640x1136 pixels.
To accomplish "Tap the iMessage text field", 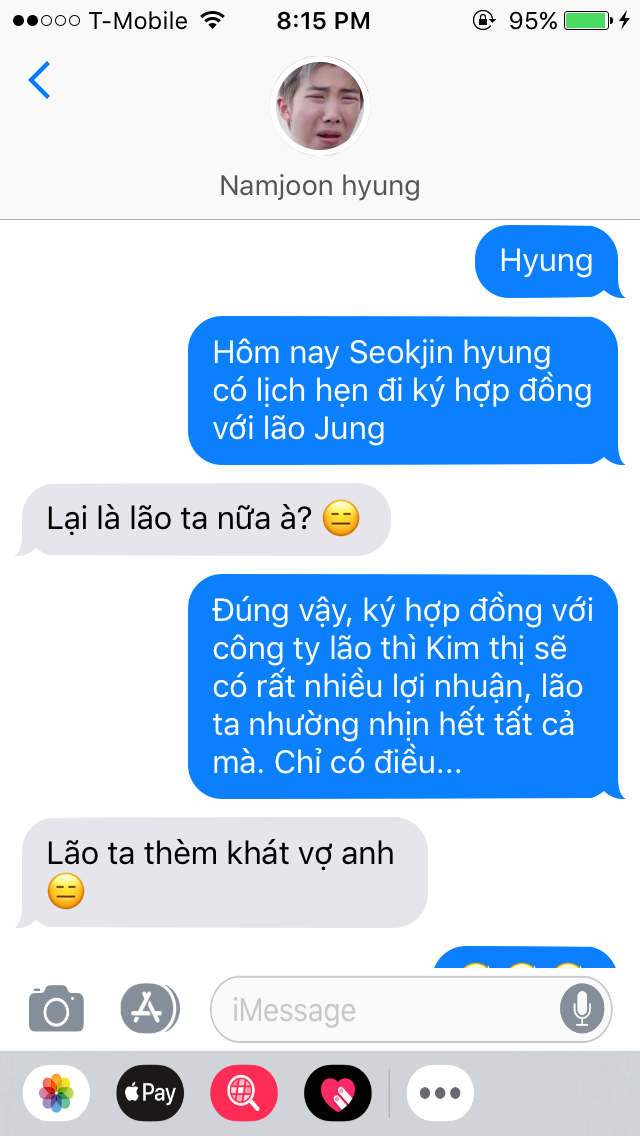I will [411, 1009].
